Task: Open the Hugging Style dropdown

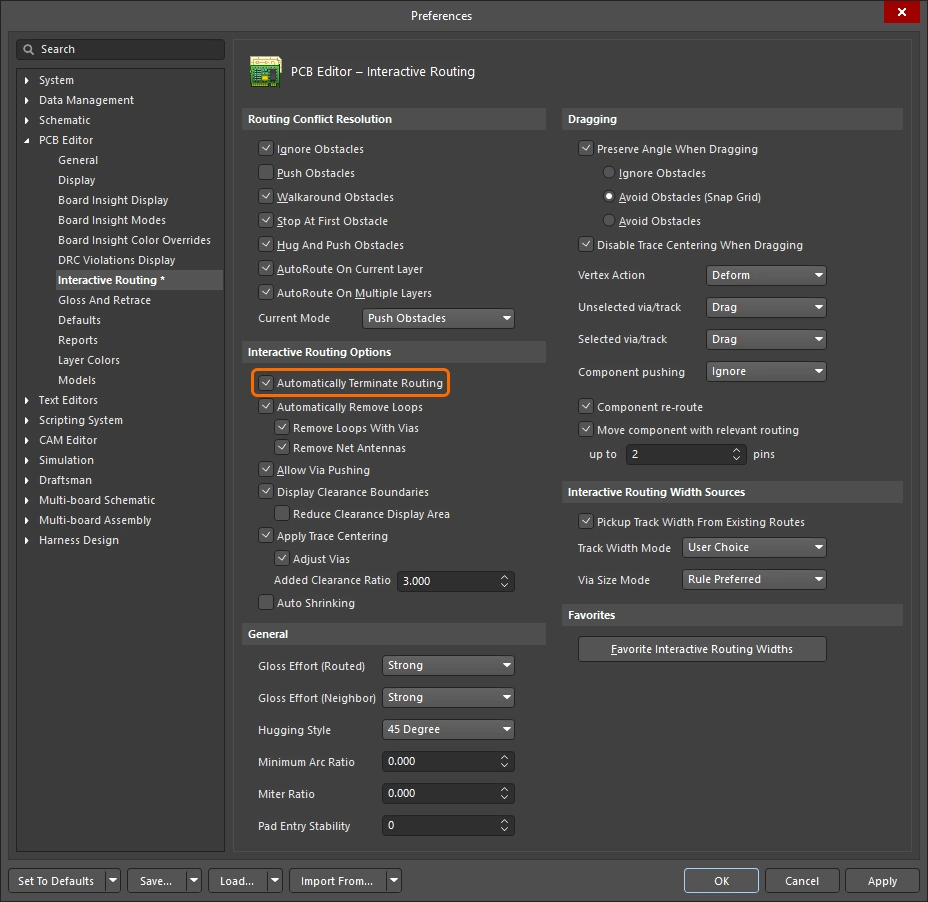Action: click(x=448, y=729)
